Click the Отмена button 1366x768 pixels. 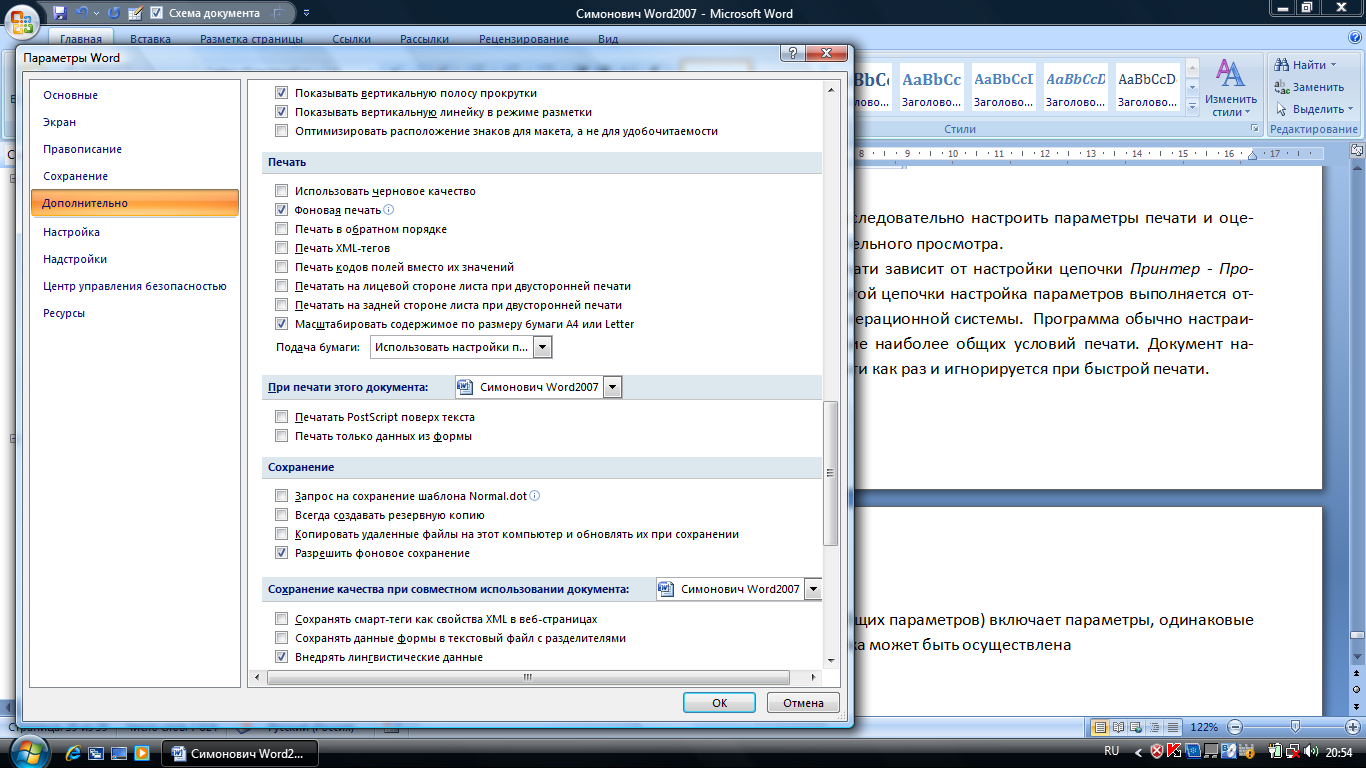pos(803,703)
